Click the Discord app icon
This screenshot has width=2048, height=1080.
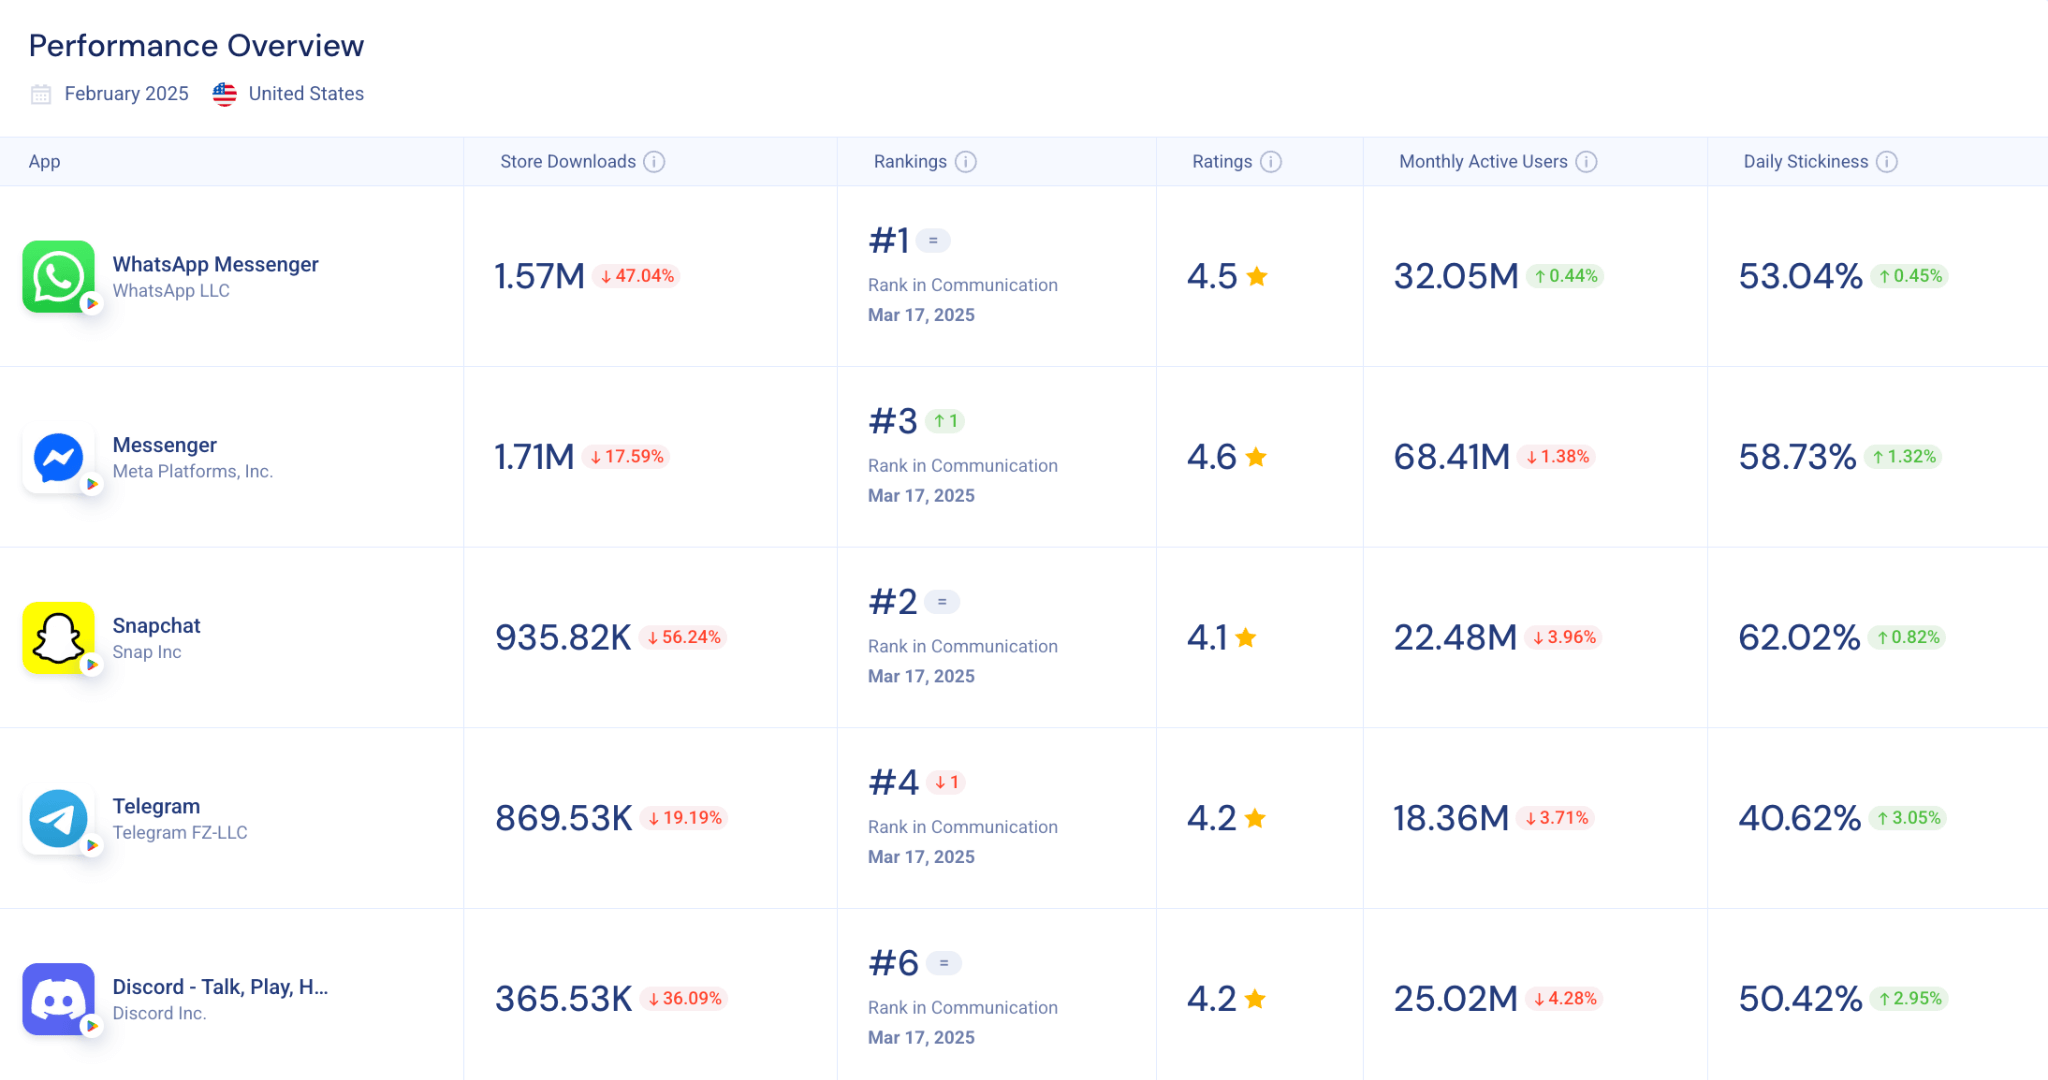coord(59,999)
